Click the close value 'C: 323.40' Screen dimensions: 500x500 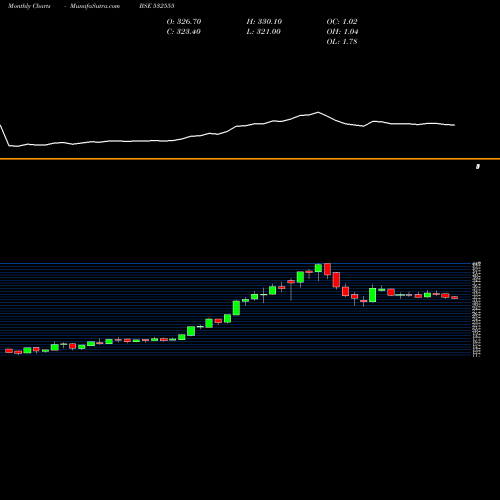tap(184, 32)
